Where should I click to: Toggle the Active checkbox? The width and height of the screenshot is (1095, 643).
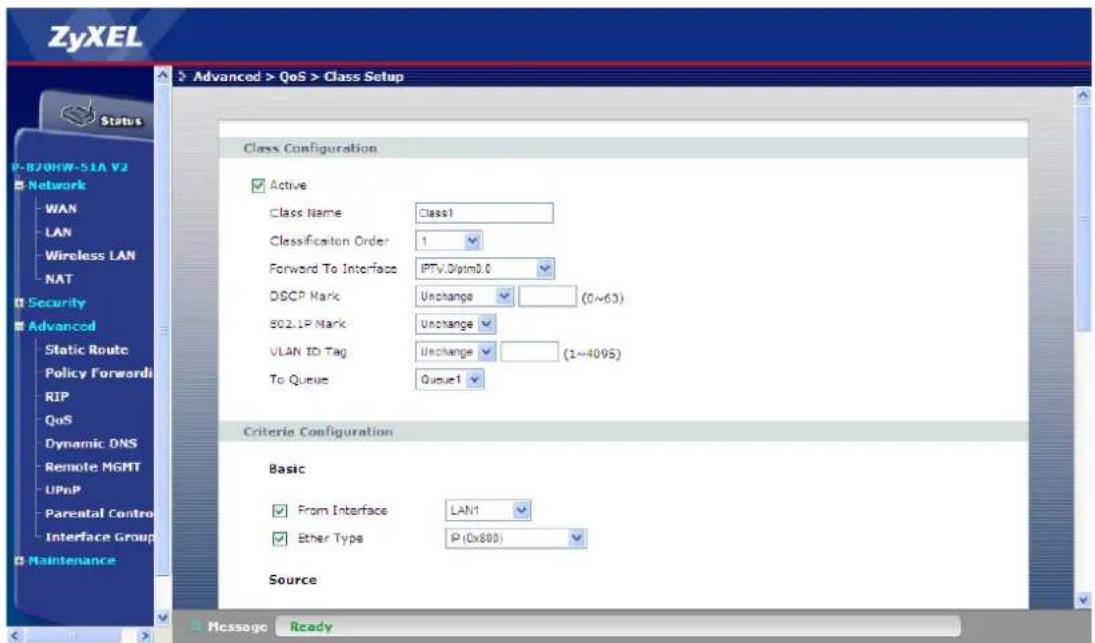click(x=258, y=185)
